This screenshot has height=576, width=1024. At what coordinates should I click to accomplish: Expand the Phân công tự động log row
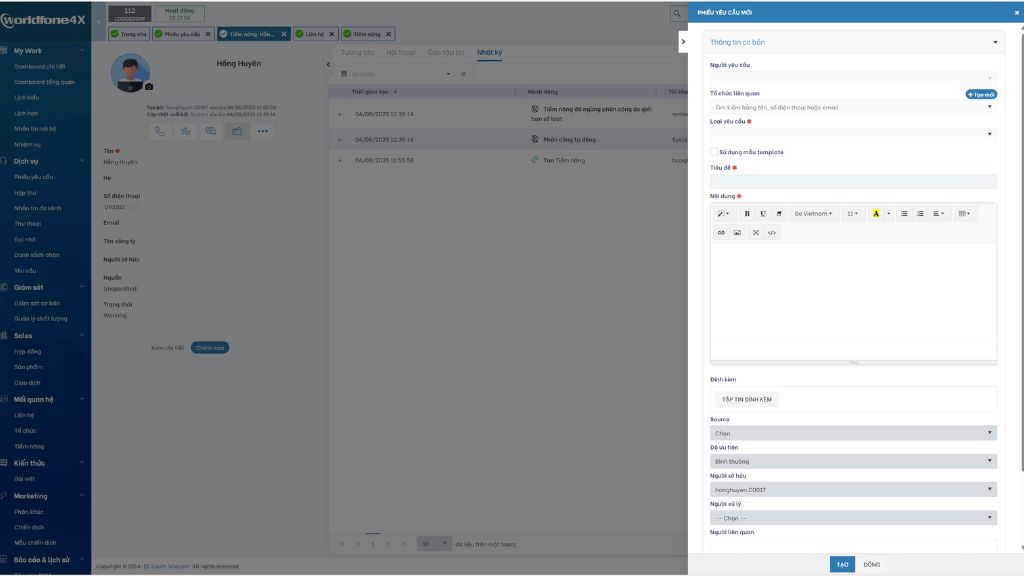340,139
